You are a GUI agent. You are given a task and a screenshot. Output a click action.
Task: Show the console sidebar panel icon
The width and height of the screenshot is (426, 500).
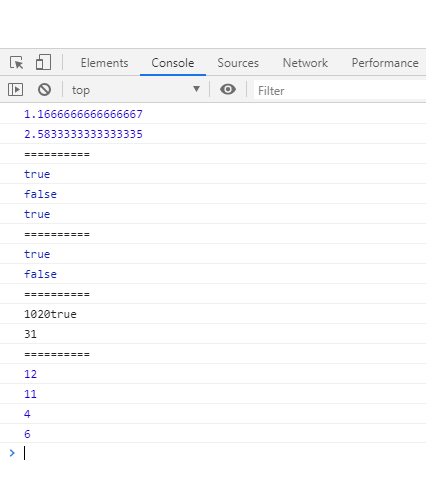point(15,90)
